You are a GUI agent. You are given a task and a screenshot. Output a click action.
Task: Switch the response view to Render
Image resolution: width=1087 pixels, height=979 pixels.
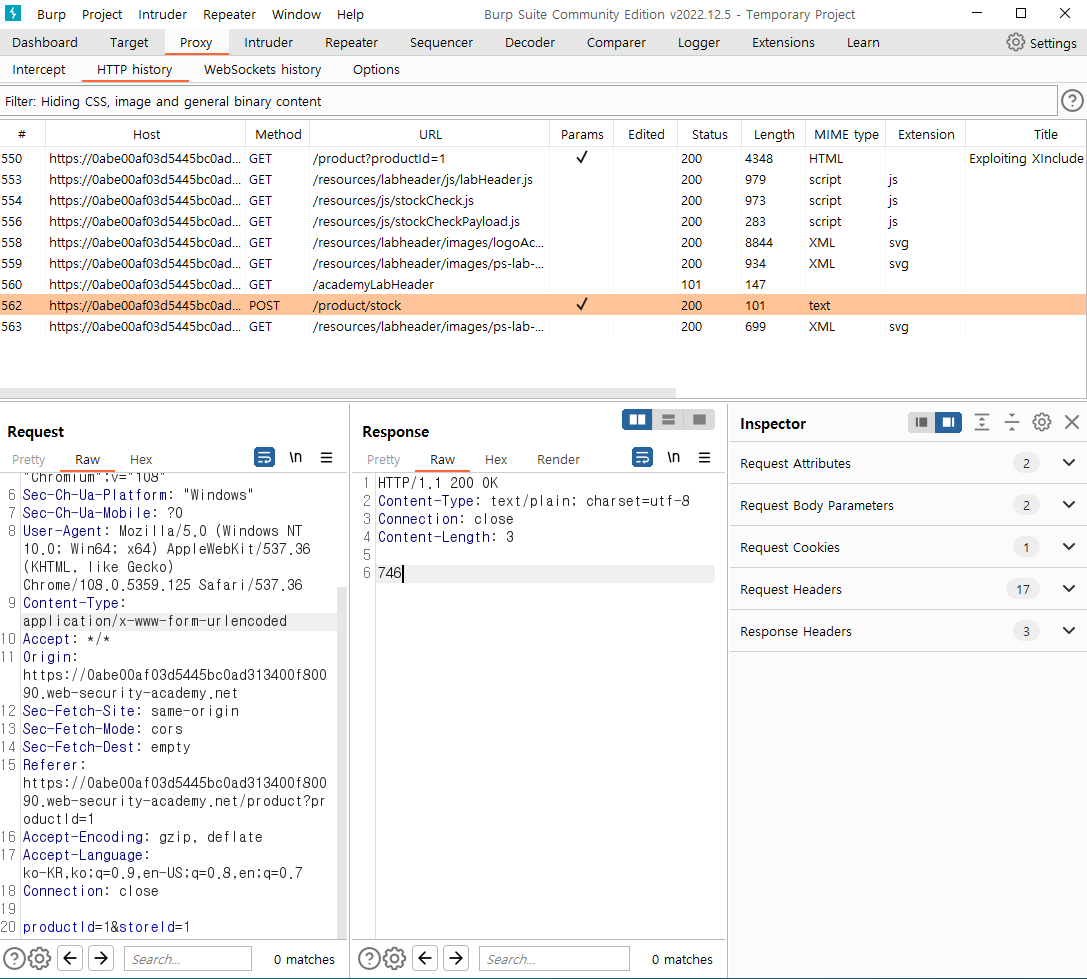coord(558,459)
